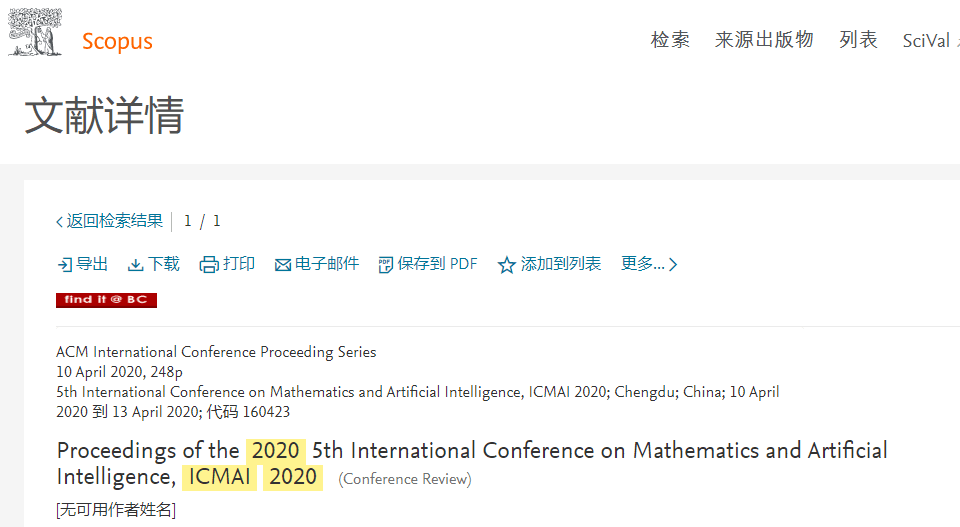Screen dimensions: 960x527
Task: Open the 检索 menu item
Action: [670, 40]
